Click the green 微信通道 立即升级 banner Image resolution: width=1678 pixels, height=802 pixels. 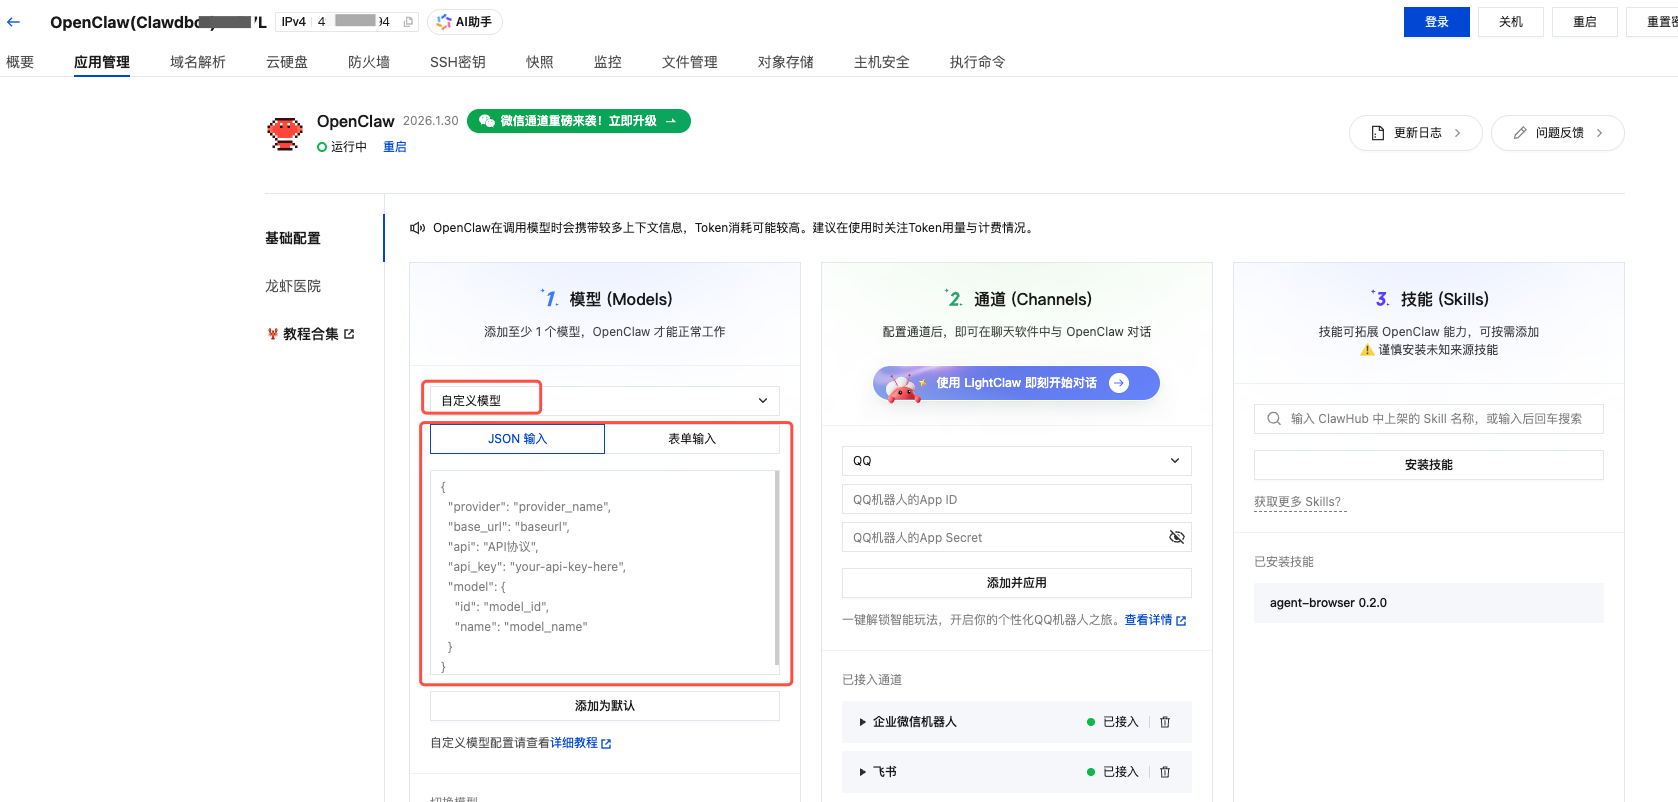pos(579,121)
